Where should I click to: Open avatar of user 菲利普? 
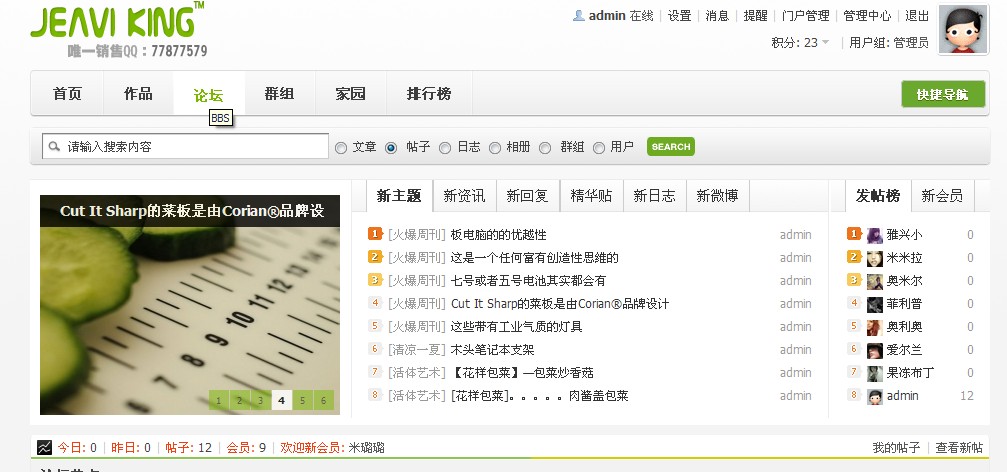(874, 304)
